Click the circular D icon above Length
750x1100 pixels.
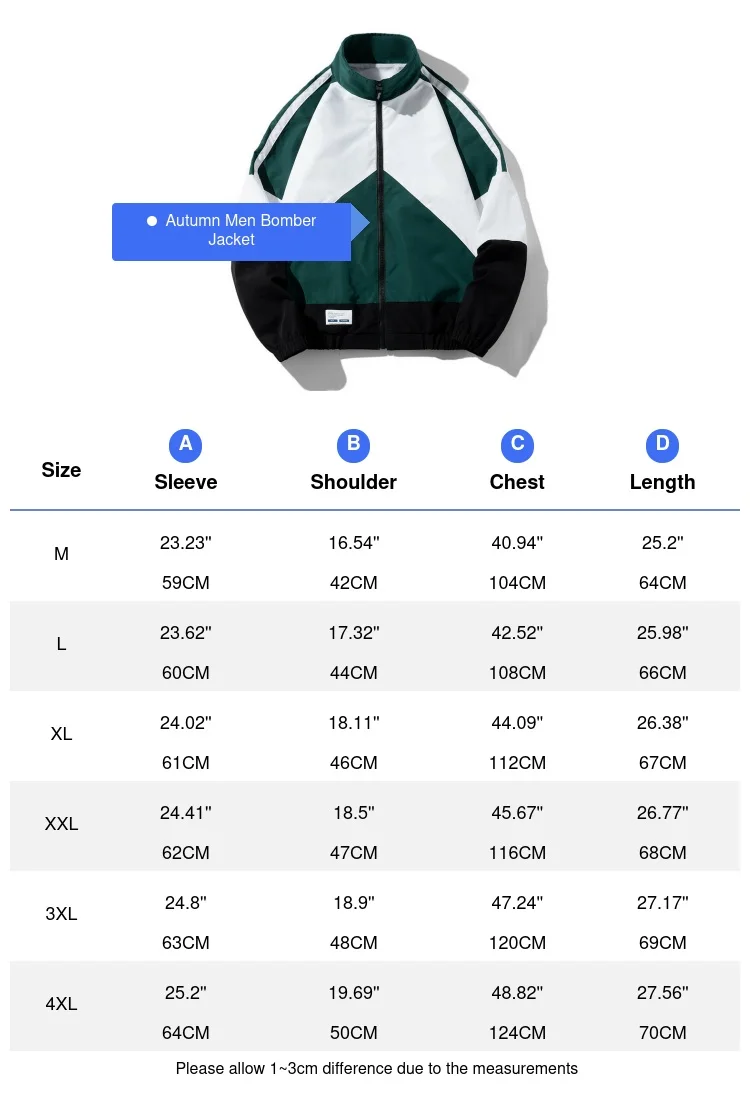click(662, 445)
